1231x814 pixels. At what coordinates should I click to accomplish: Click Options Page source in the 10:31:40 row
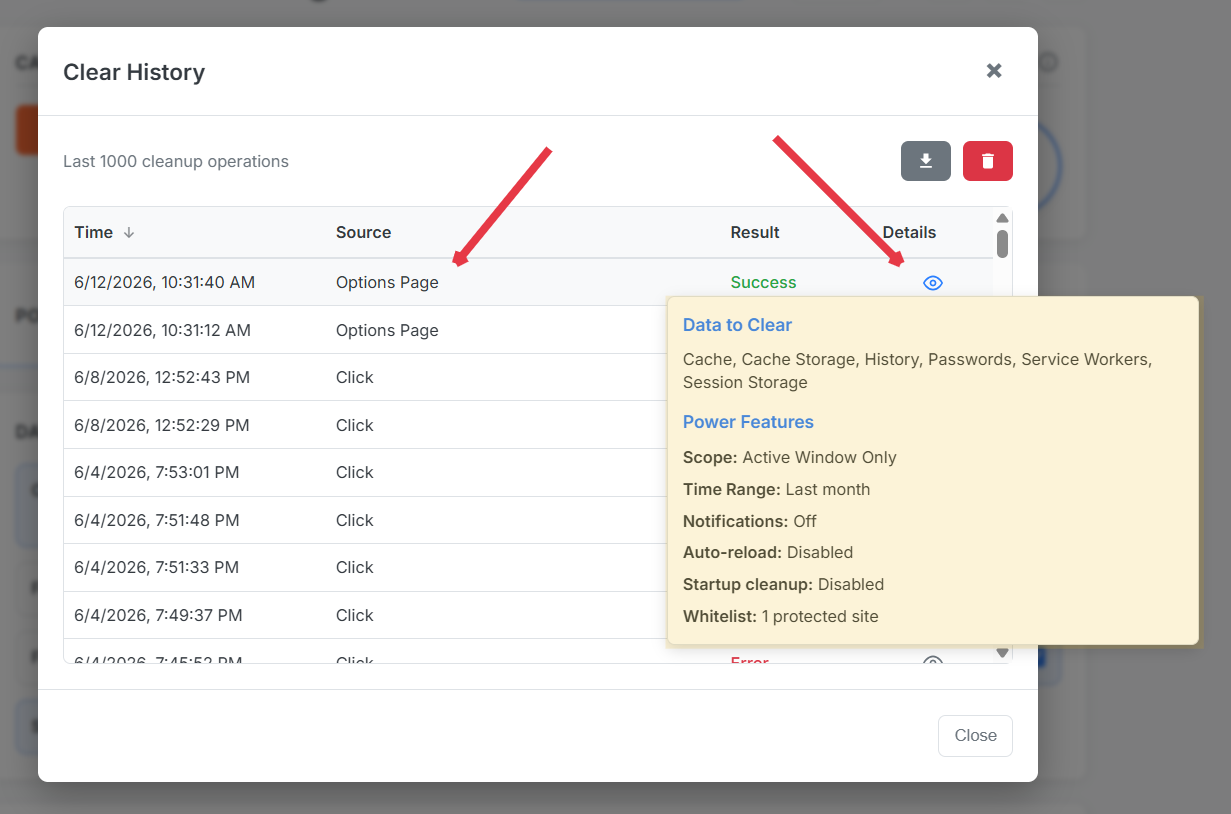(387, 283)
